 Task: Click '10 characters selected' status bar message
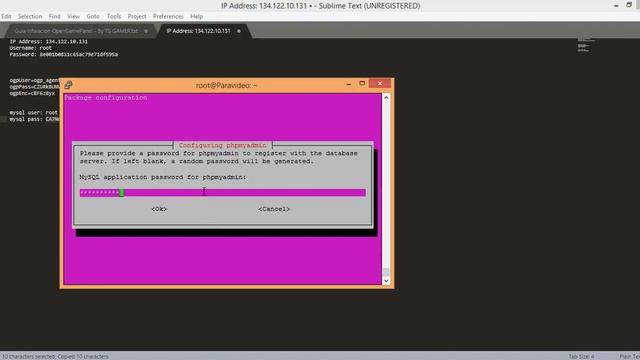[x=56, y=356]
